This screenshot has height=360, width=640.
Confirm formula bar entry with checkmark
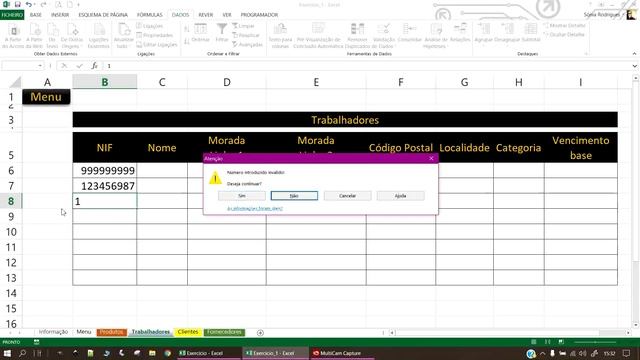[79, 66]
